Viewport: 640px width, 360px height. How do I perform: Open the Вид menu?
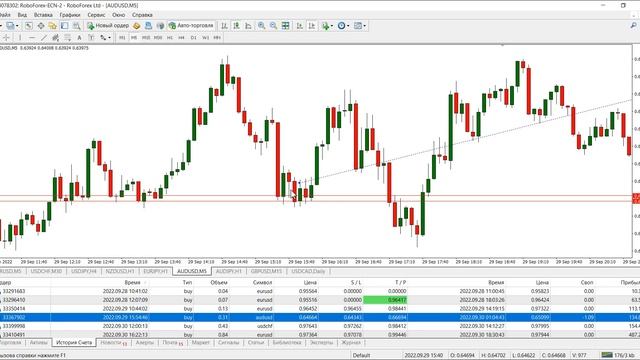[22, 15]
